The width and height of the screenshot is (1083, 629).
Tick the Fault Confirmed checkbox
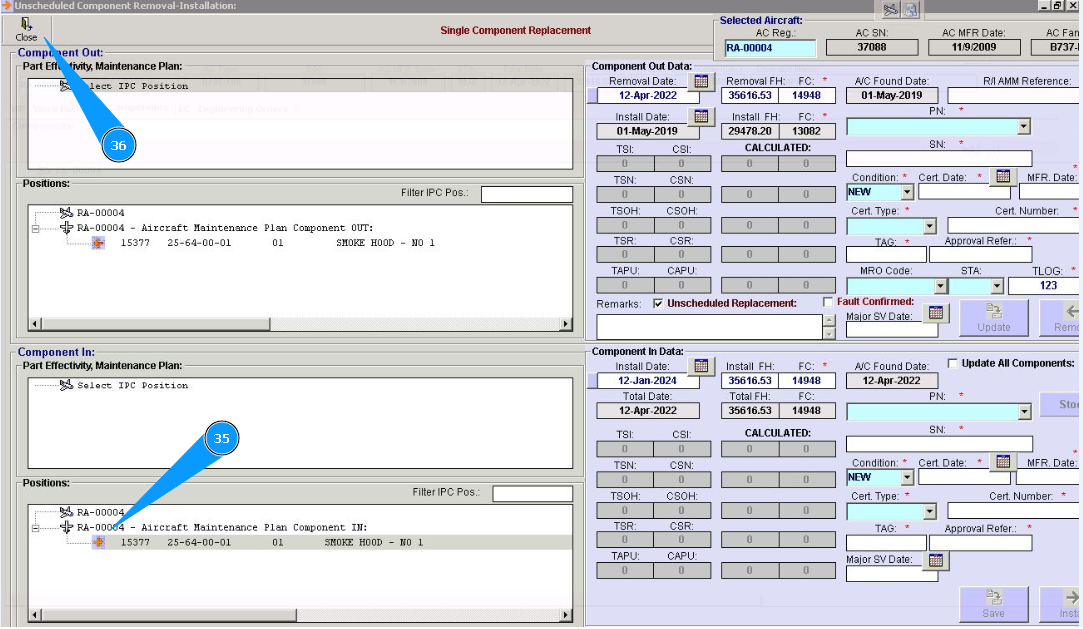click(x=827, y=302)
